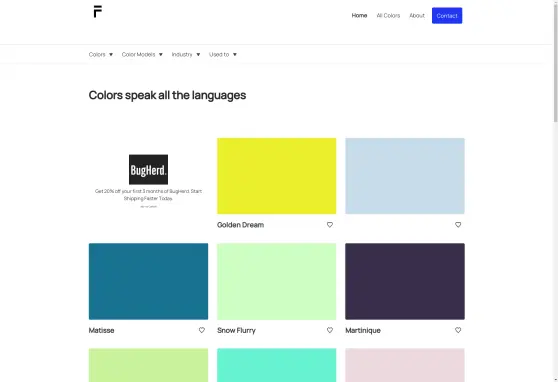Click the BugHerd ad logo
This screenshot has width=558, height=382.
(148, 169)
